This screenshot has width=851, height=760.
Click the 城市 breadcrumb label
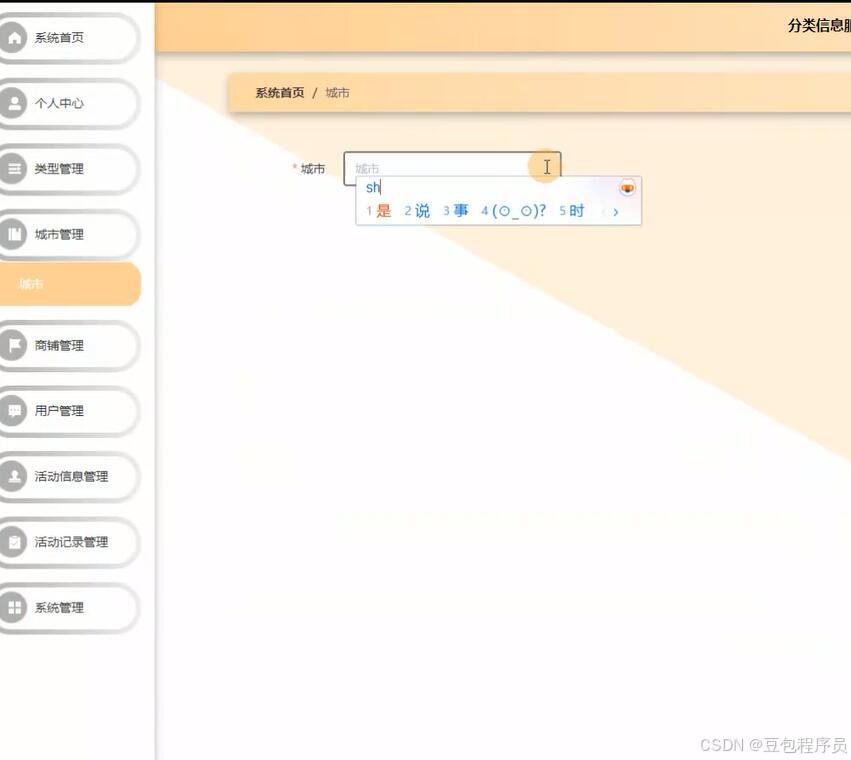[x=338, y=92]
